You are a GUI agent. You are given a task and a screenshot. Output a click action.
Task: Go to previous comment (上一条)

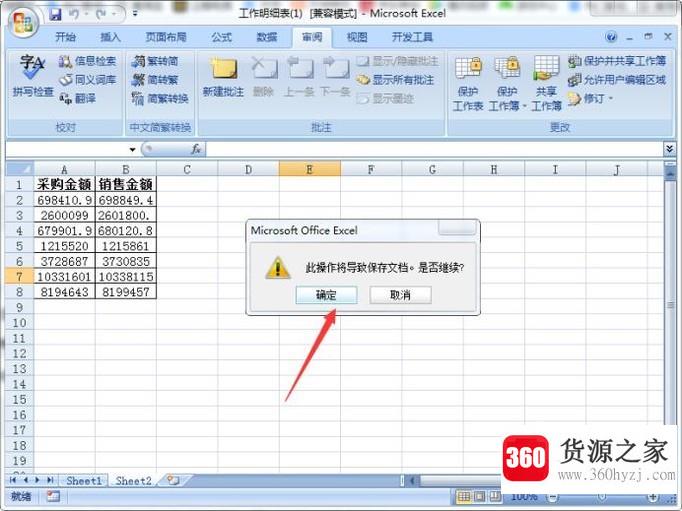[x=299, y=77]
